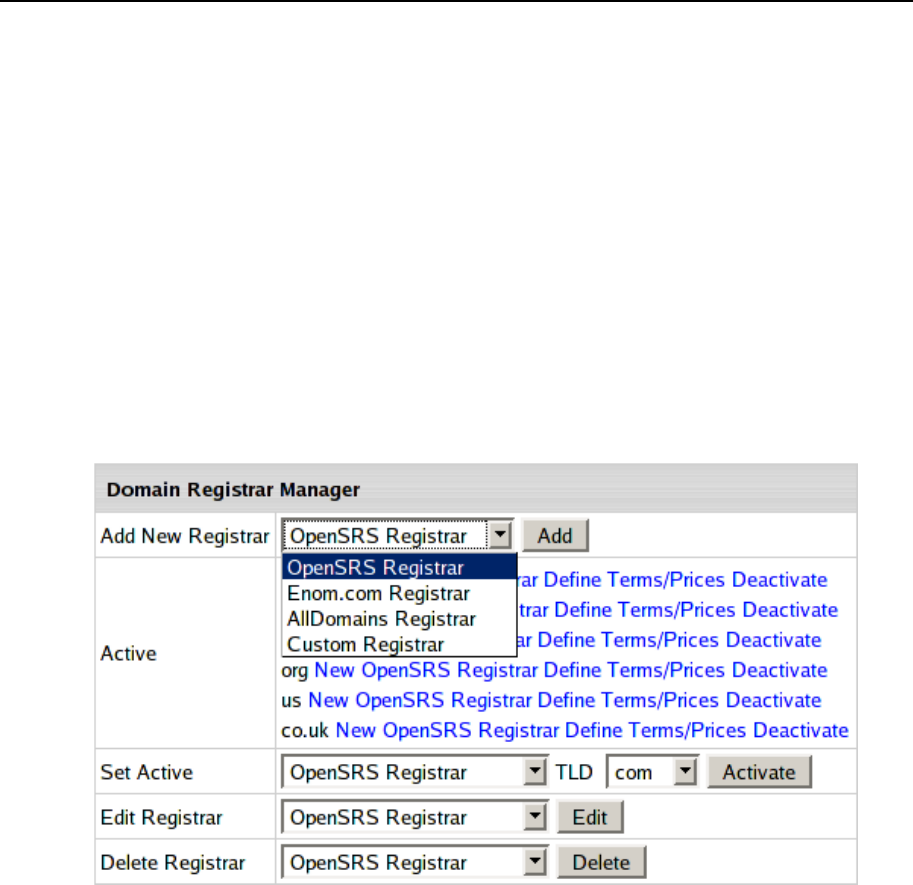Open New OpenSRS Registrar link for org
The image size is (913, 885).
coord(426,670)
